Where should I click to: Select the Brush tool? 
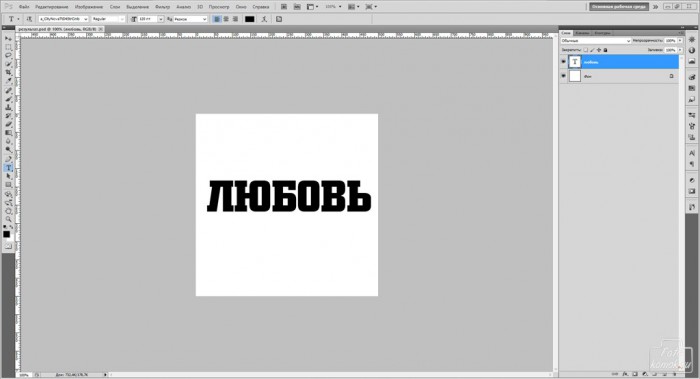click(8, 99)
